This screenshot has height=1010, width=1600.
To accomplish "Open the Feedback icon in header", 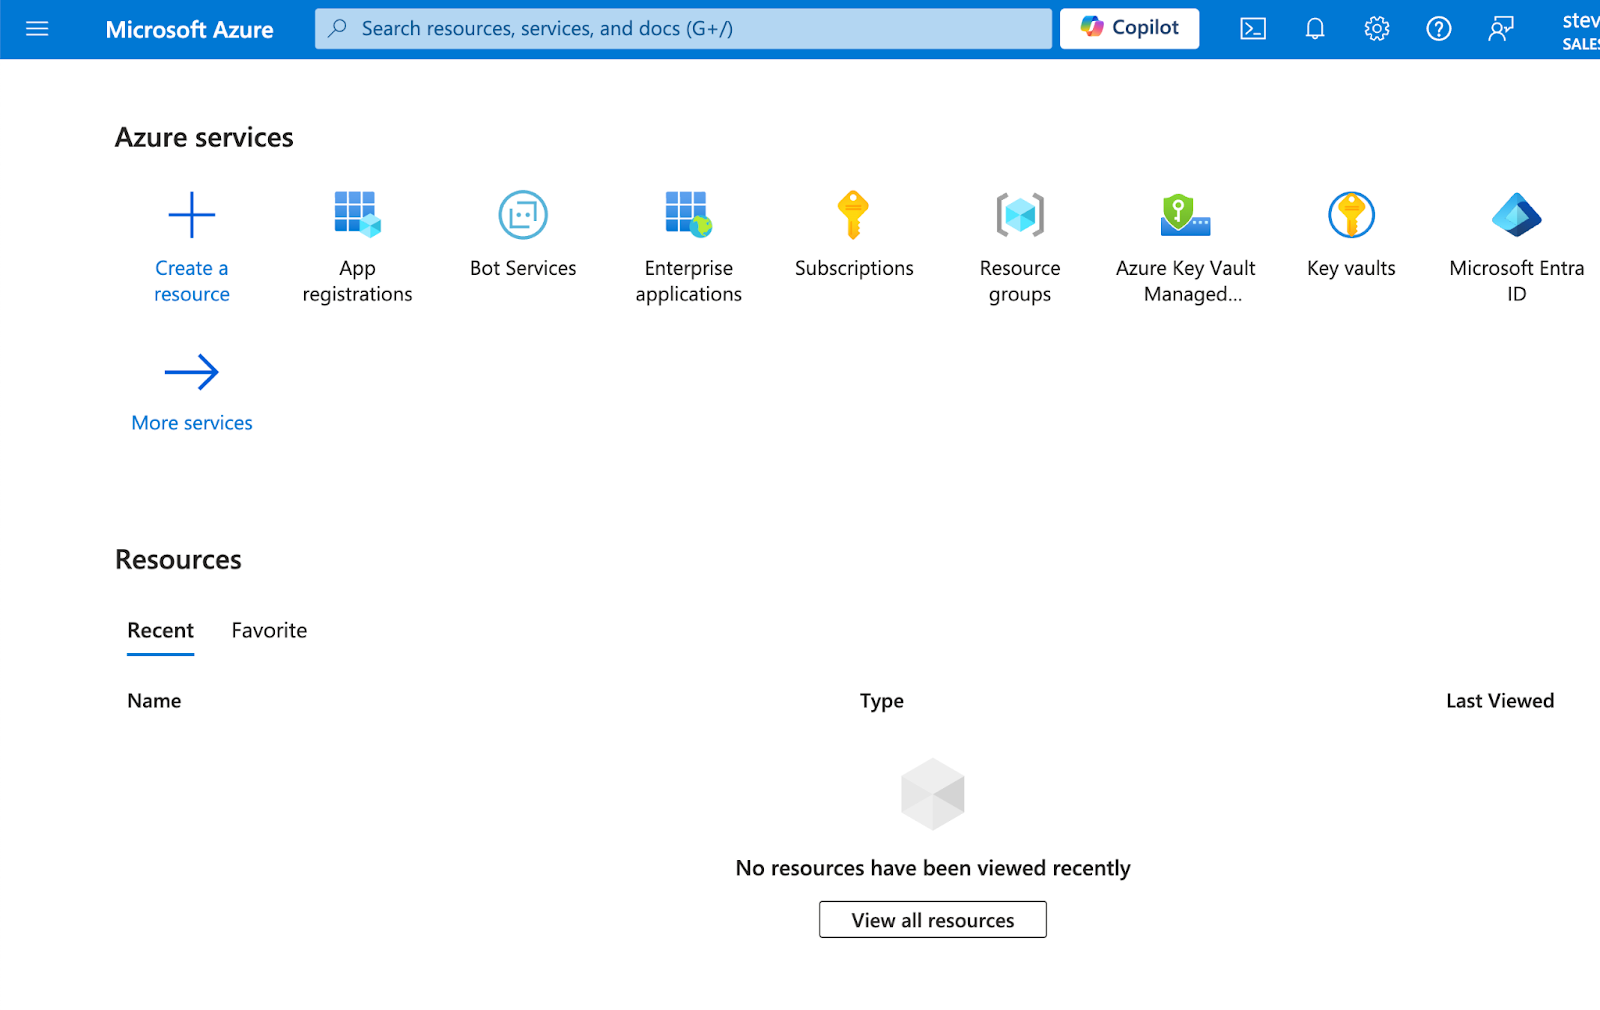I will click(x=1500, y=29).
